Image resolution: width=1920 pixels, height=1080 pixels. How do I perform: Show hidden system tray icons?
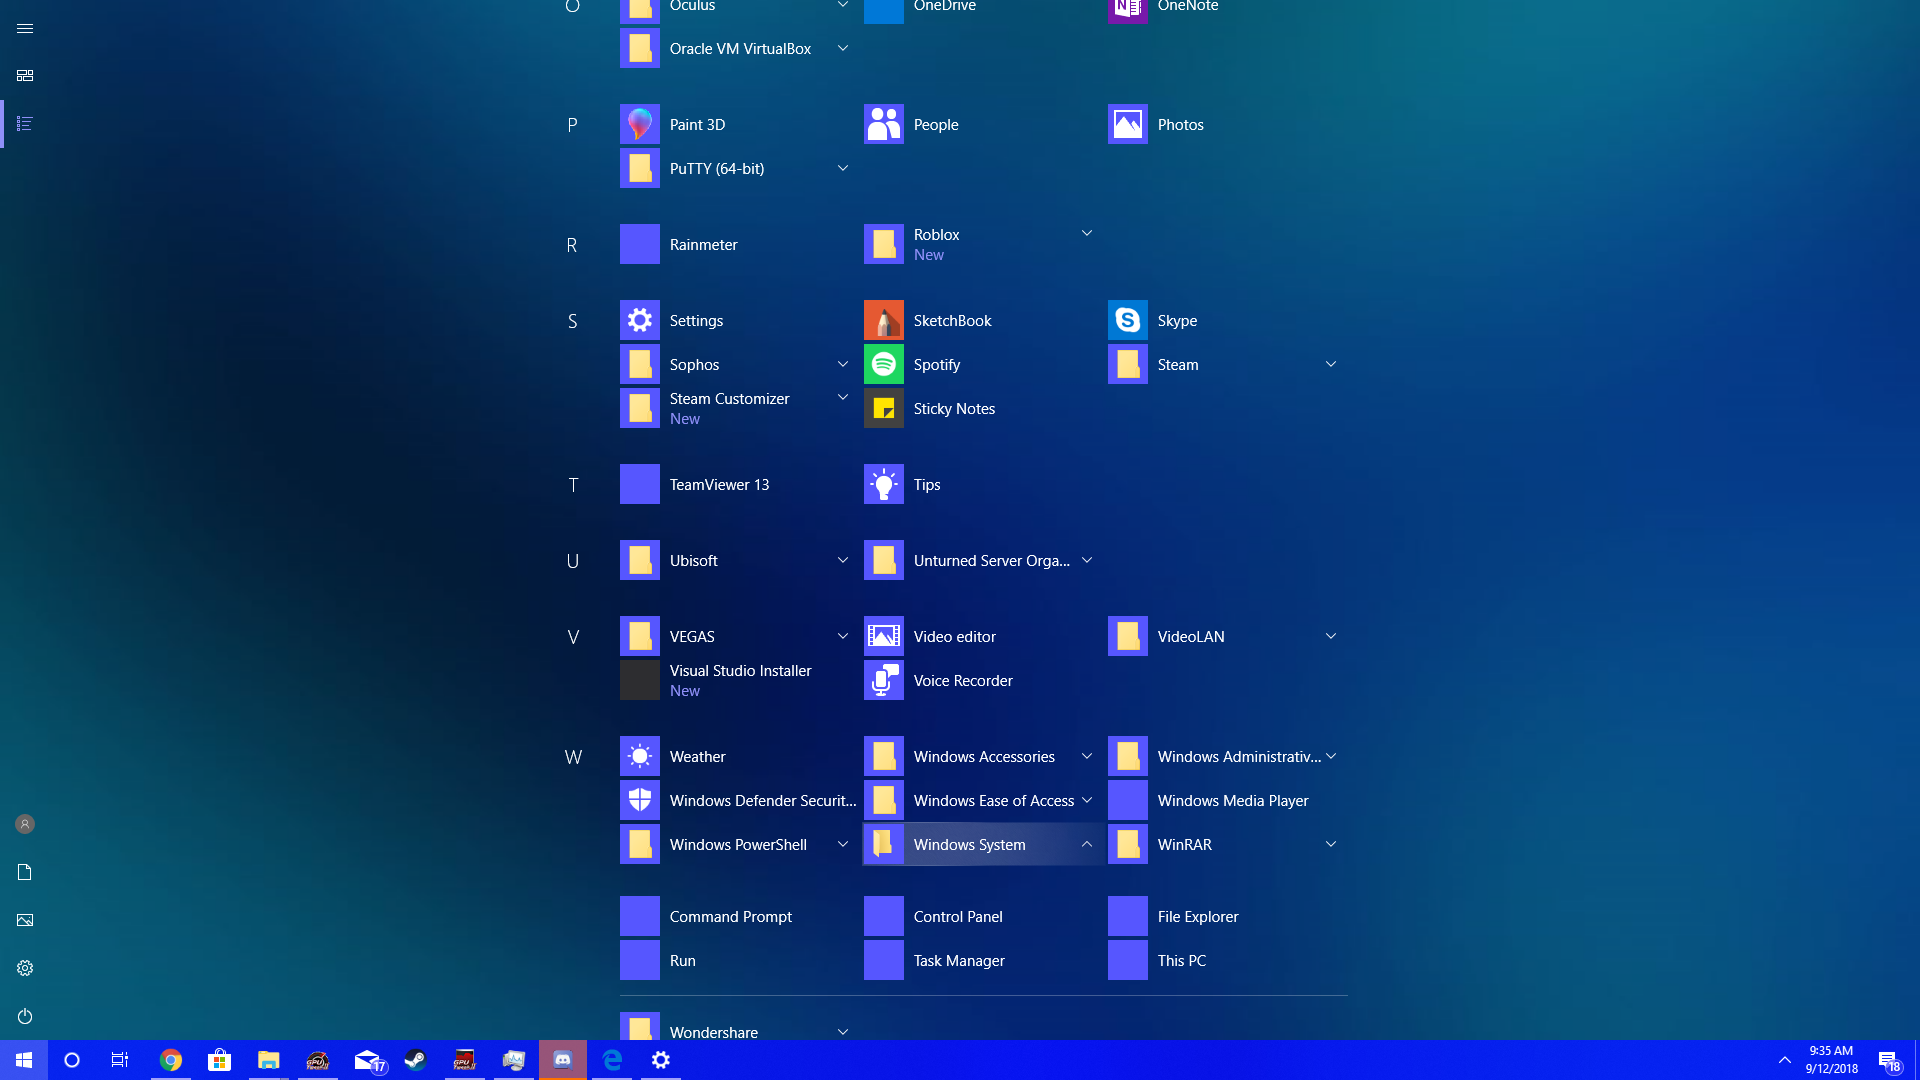[x=1785, y=1060]
